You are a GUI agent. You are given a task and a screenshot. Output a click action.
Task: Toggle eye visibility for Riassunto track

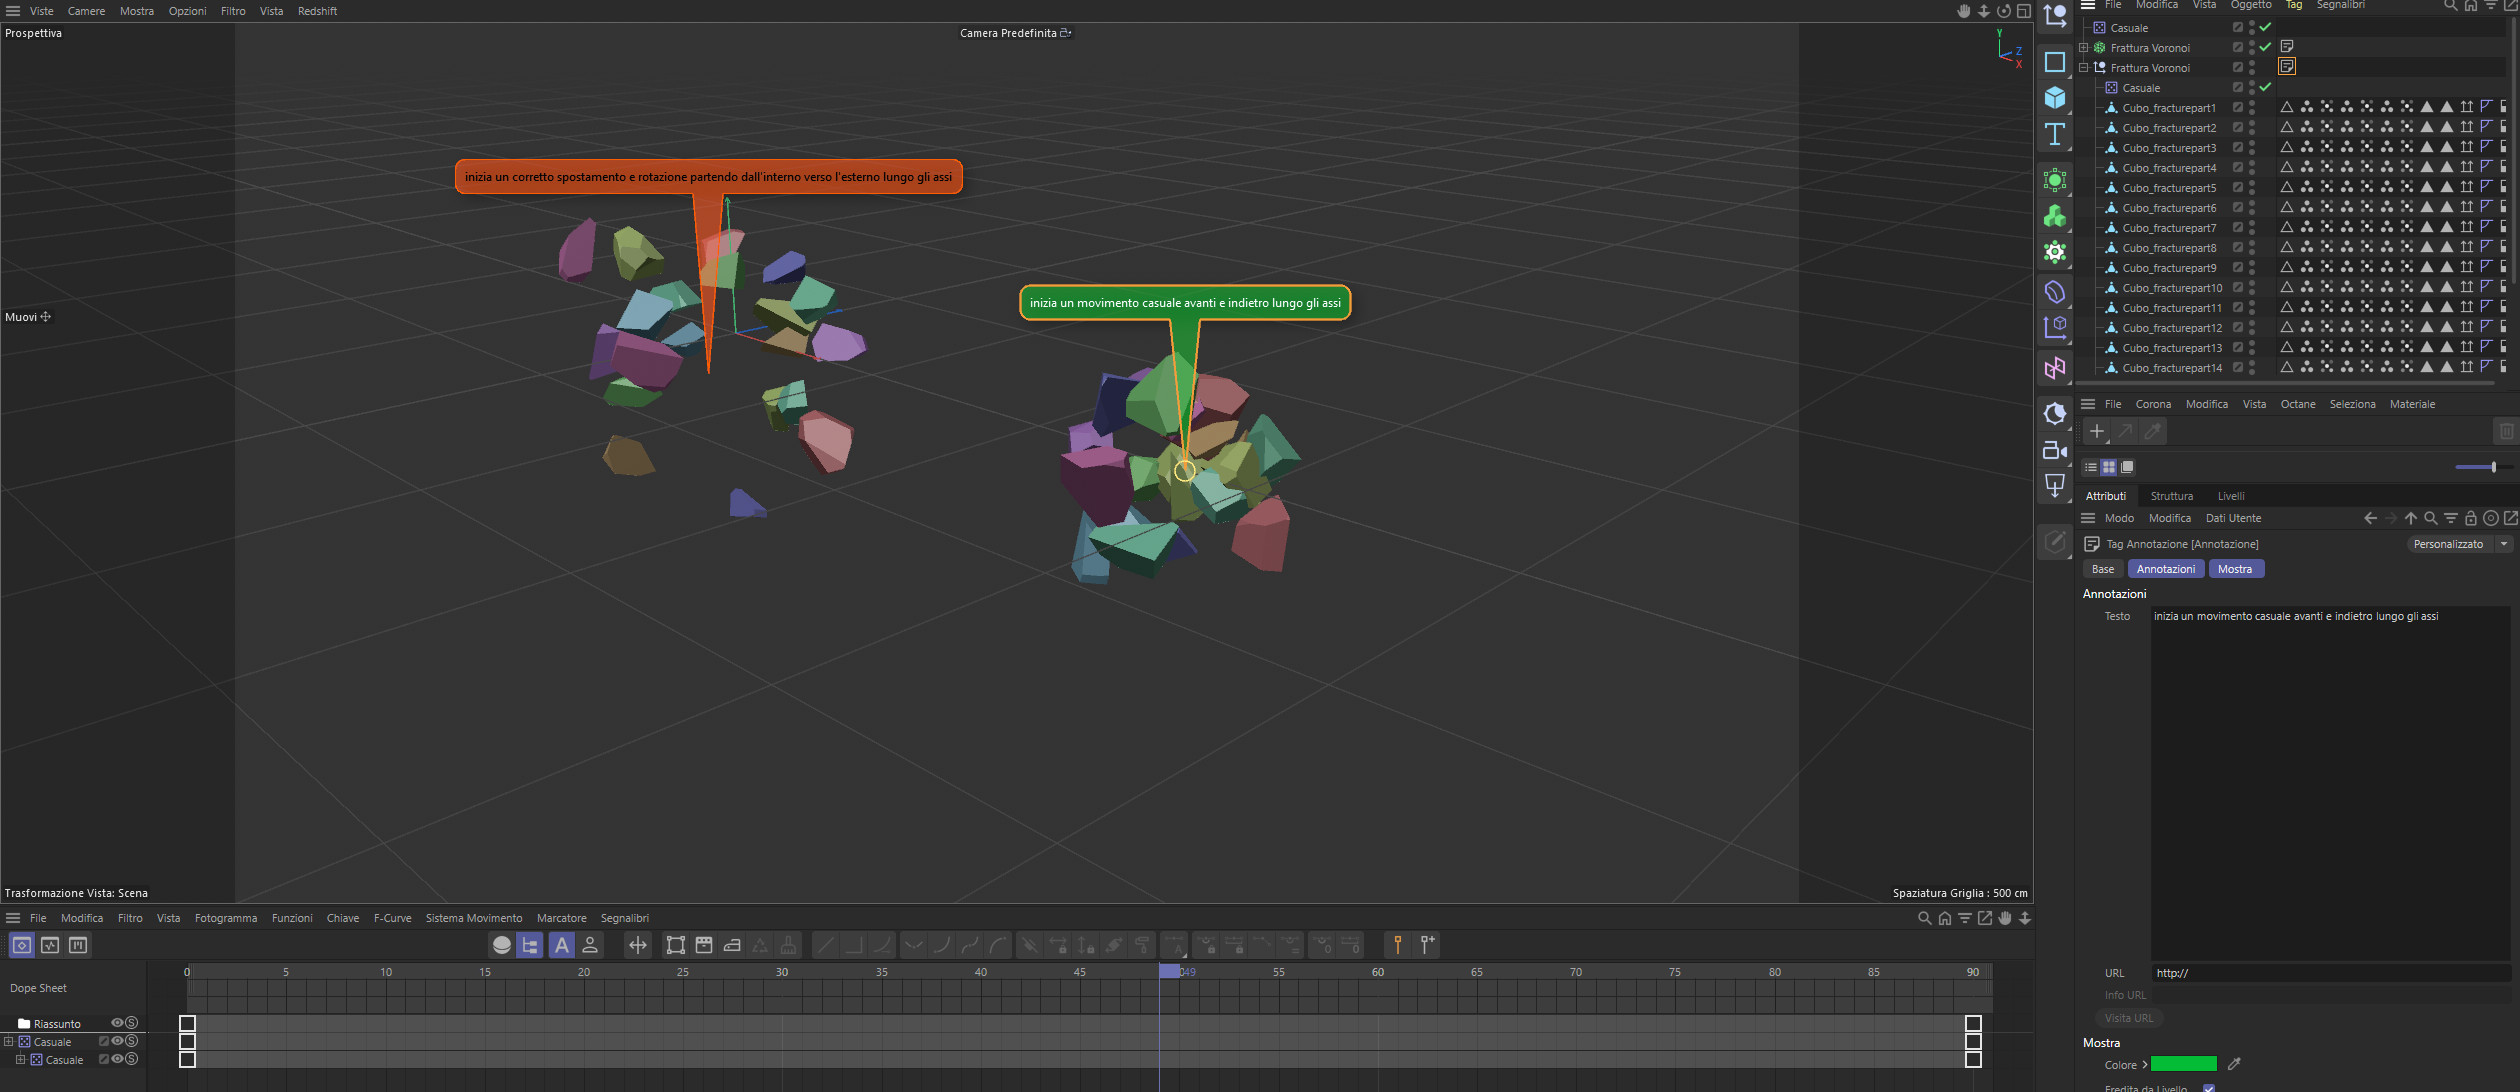117,1023
